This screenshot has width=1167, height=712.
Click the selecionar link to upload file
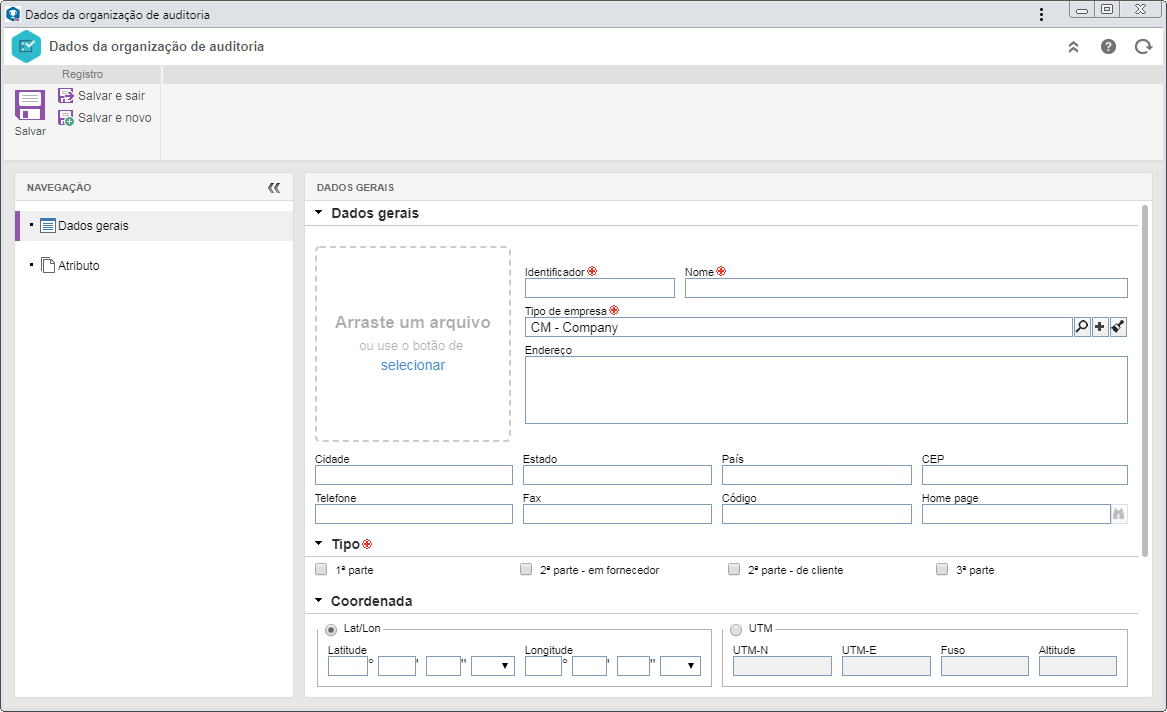coord(413,365)
